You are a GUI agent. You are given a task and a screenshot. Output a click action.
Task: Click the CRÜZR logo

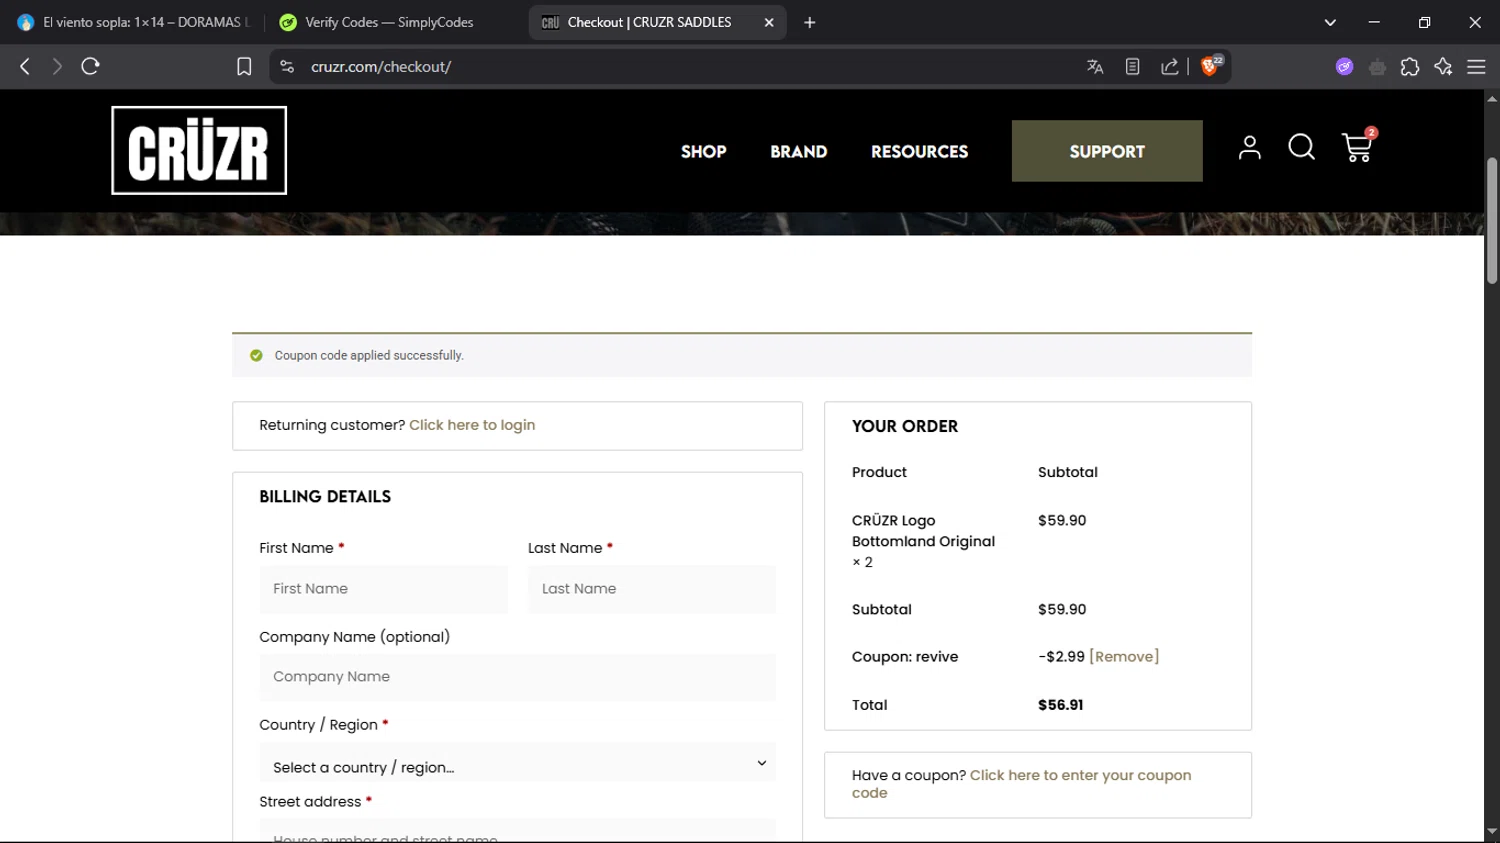(199, 151)
